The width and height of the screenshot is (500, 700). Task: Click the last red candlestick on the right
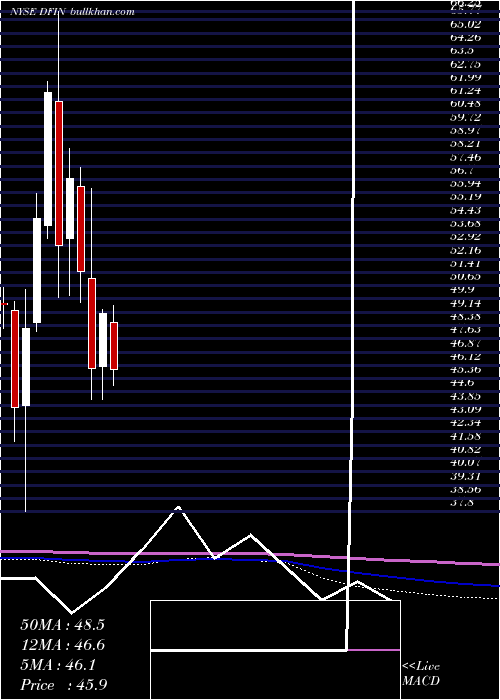point(114,346)
